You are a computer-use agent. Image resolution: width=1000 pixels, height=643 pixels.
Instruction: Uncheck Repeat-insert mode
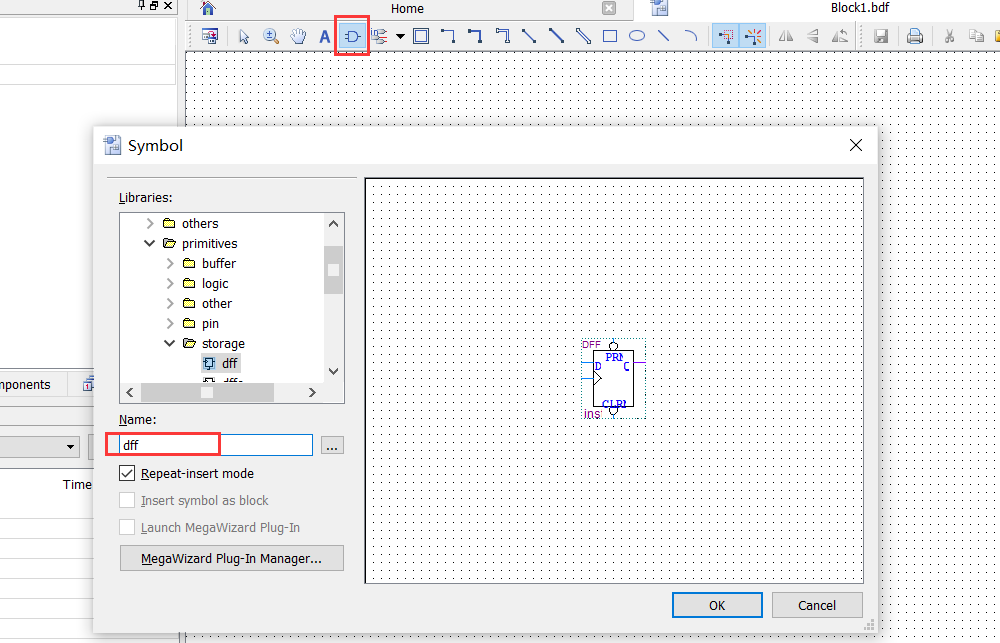(127, 473)
